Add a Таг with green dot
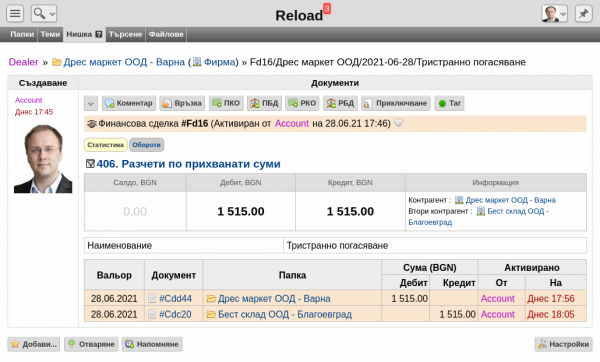 (449, 103)
